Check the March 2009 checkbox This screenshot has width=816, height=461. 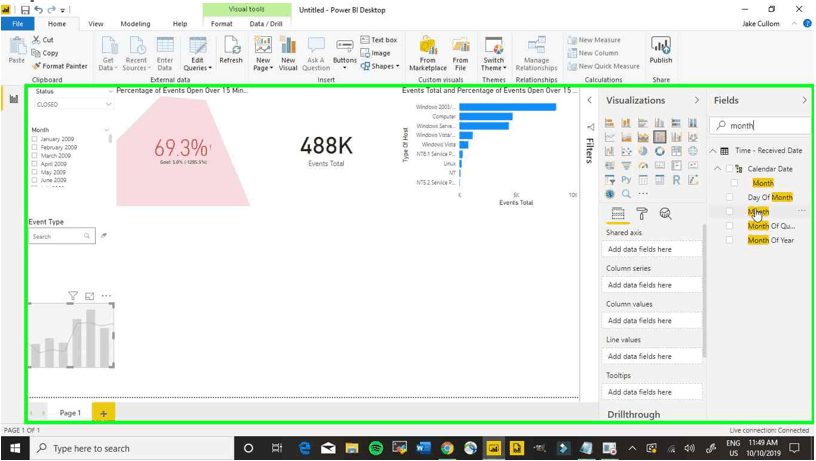[34, 156]
